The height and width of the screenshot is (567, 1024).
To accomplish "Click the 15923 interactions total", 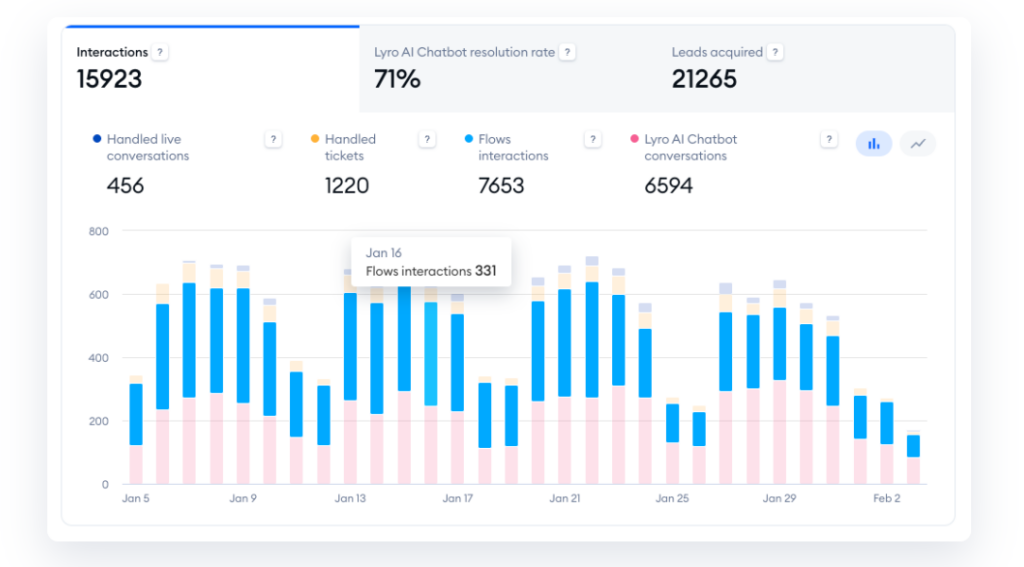I will (x=109, y=80).
